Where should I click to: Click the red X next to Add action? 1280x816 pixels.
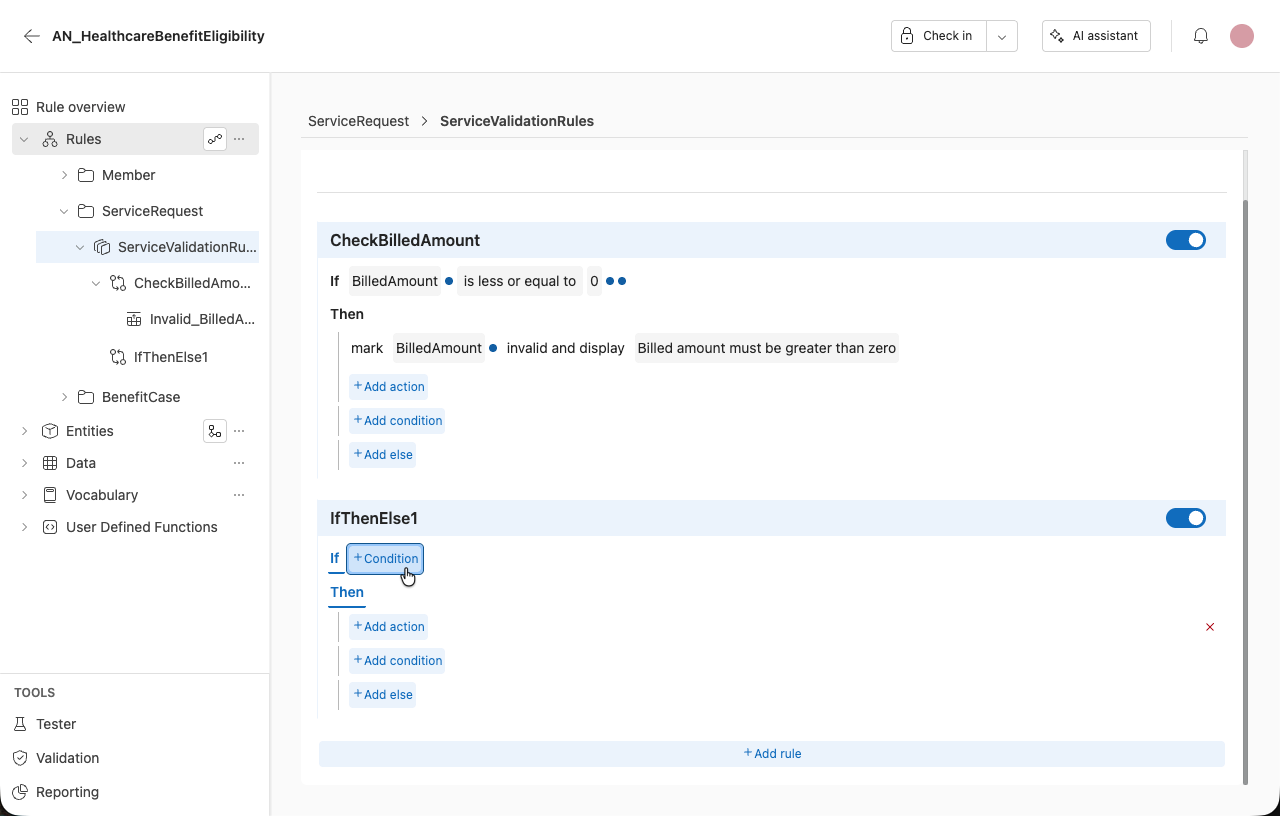pos(1210,627)
